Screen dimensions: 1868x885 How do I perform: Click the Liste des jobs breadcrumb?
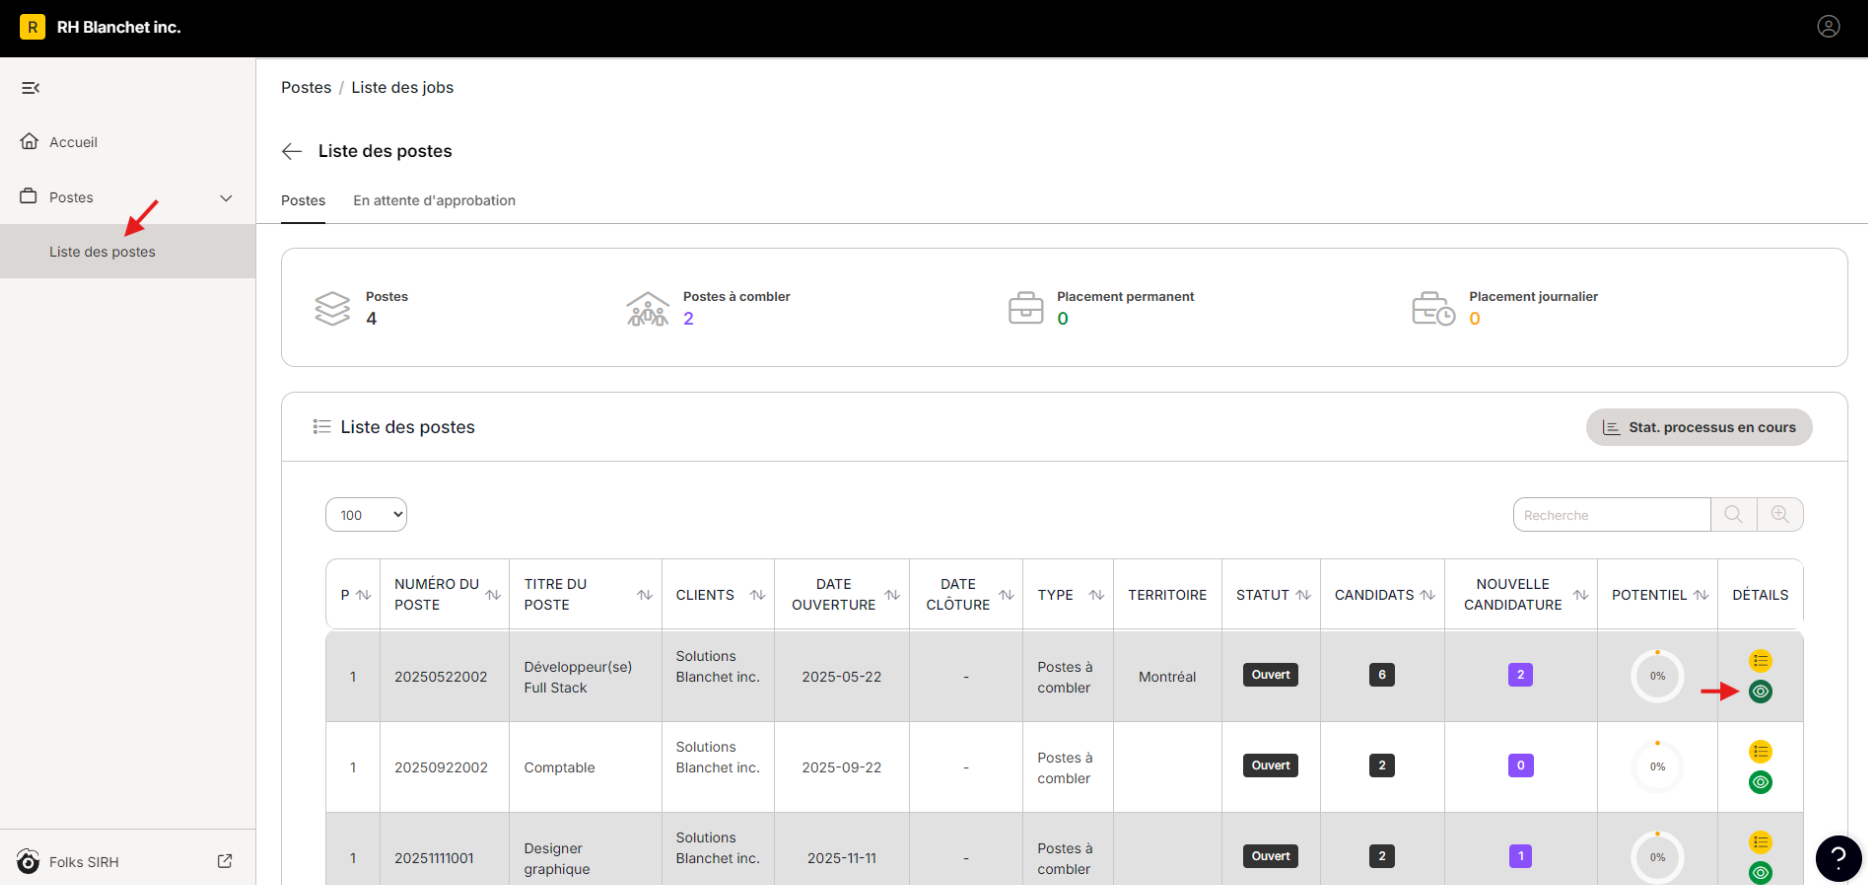[402, 88]
